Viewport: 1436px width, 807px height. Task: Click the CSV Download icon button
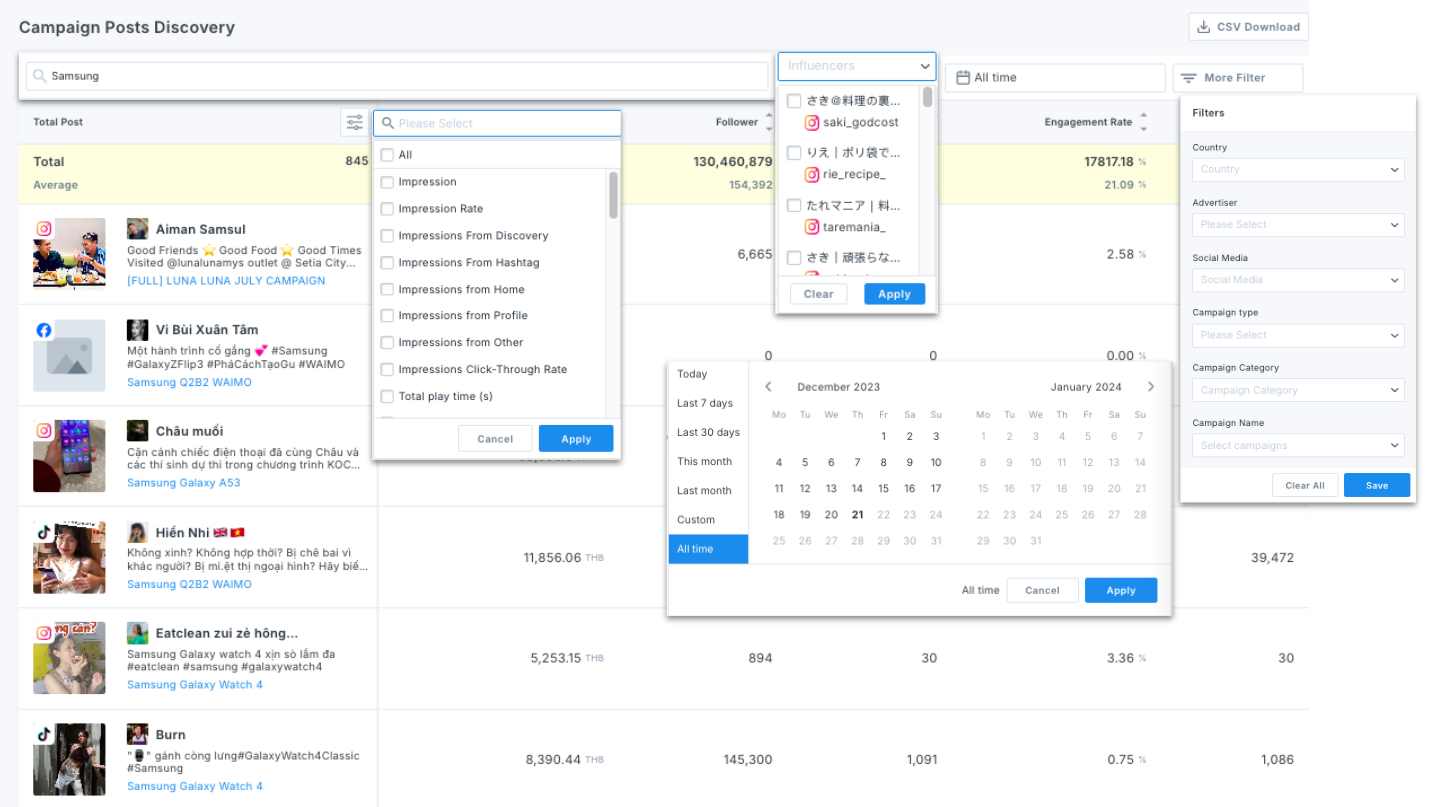click(1247, 27)
